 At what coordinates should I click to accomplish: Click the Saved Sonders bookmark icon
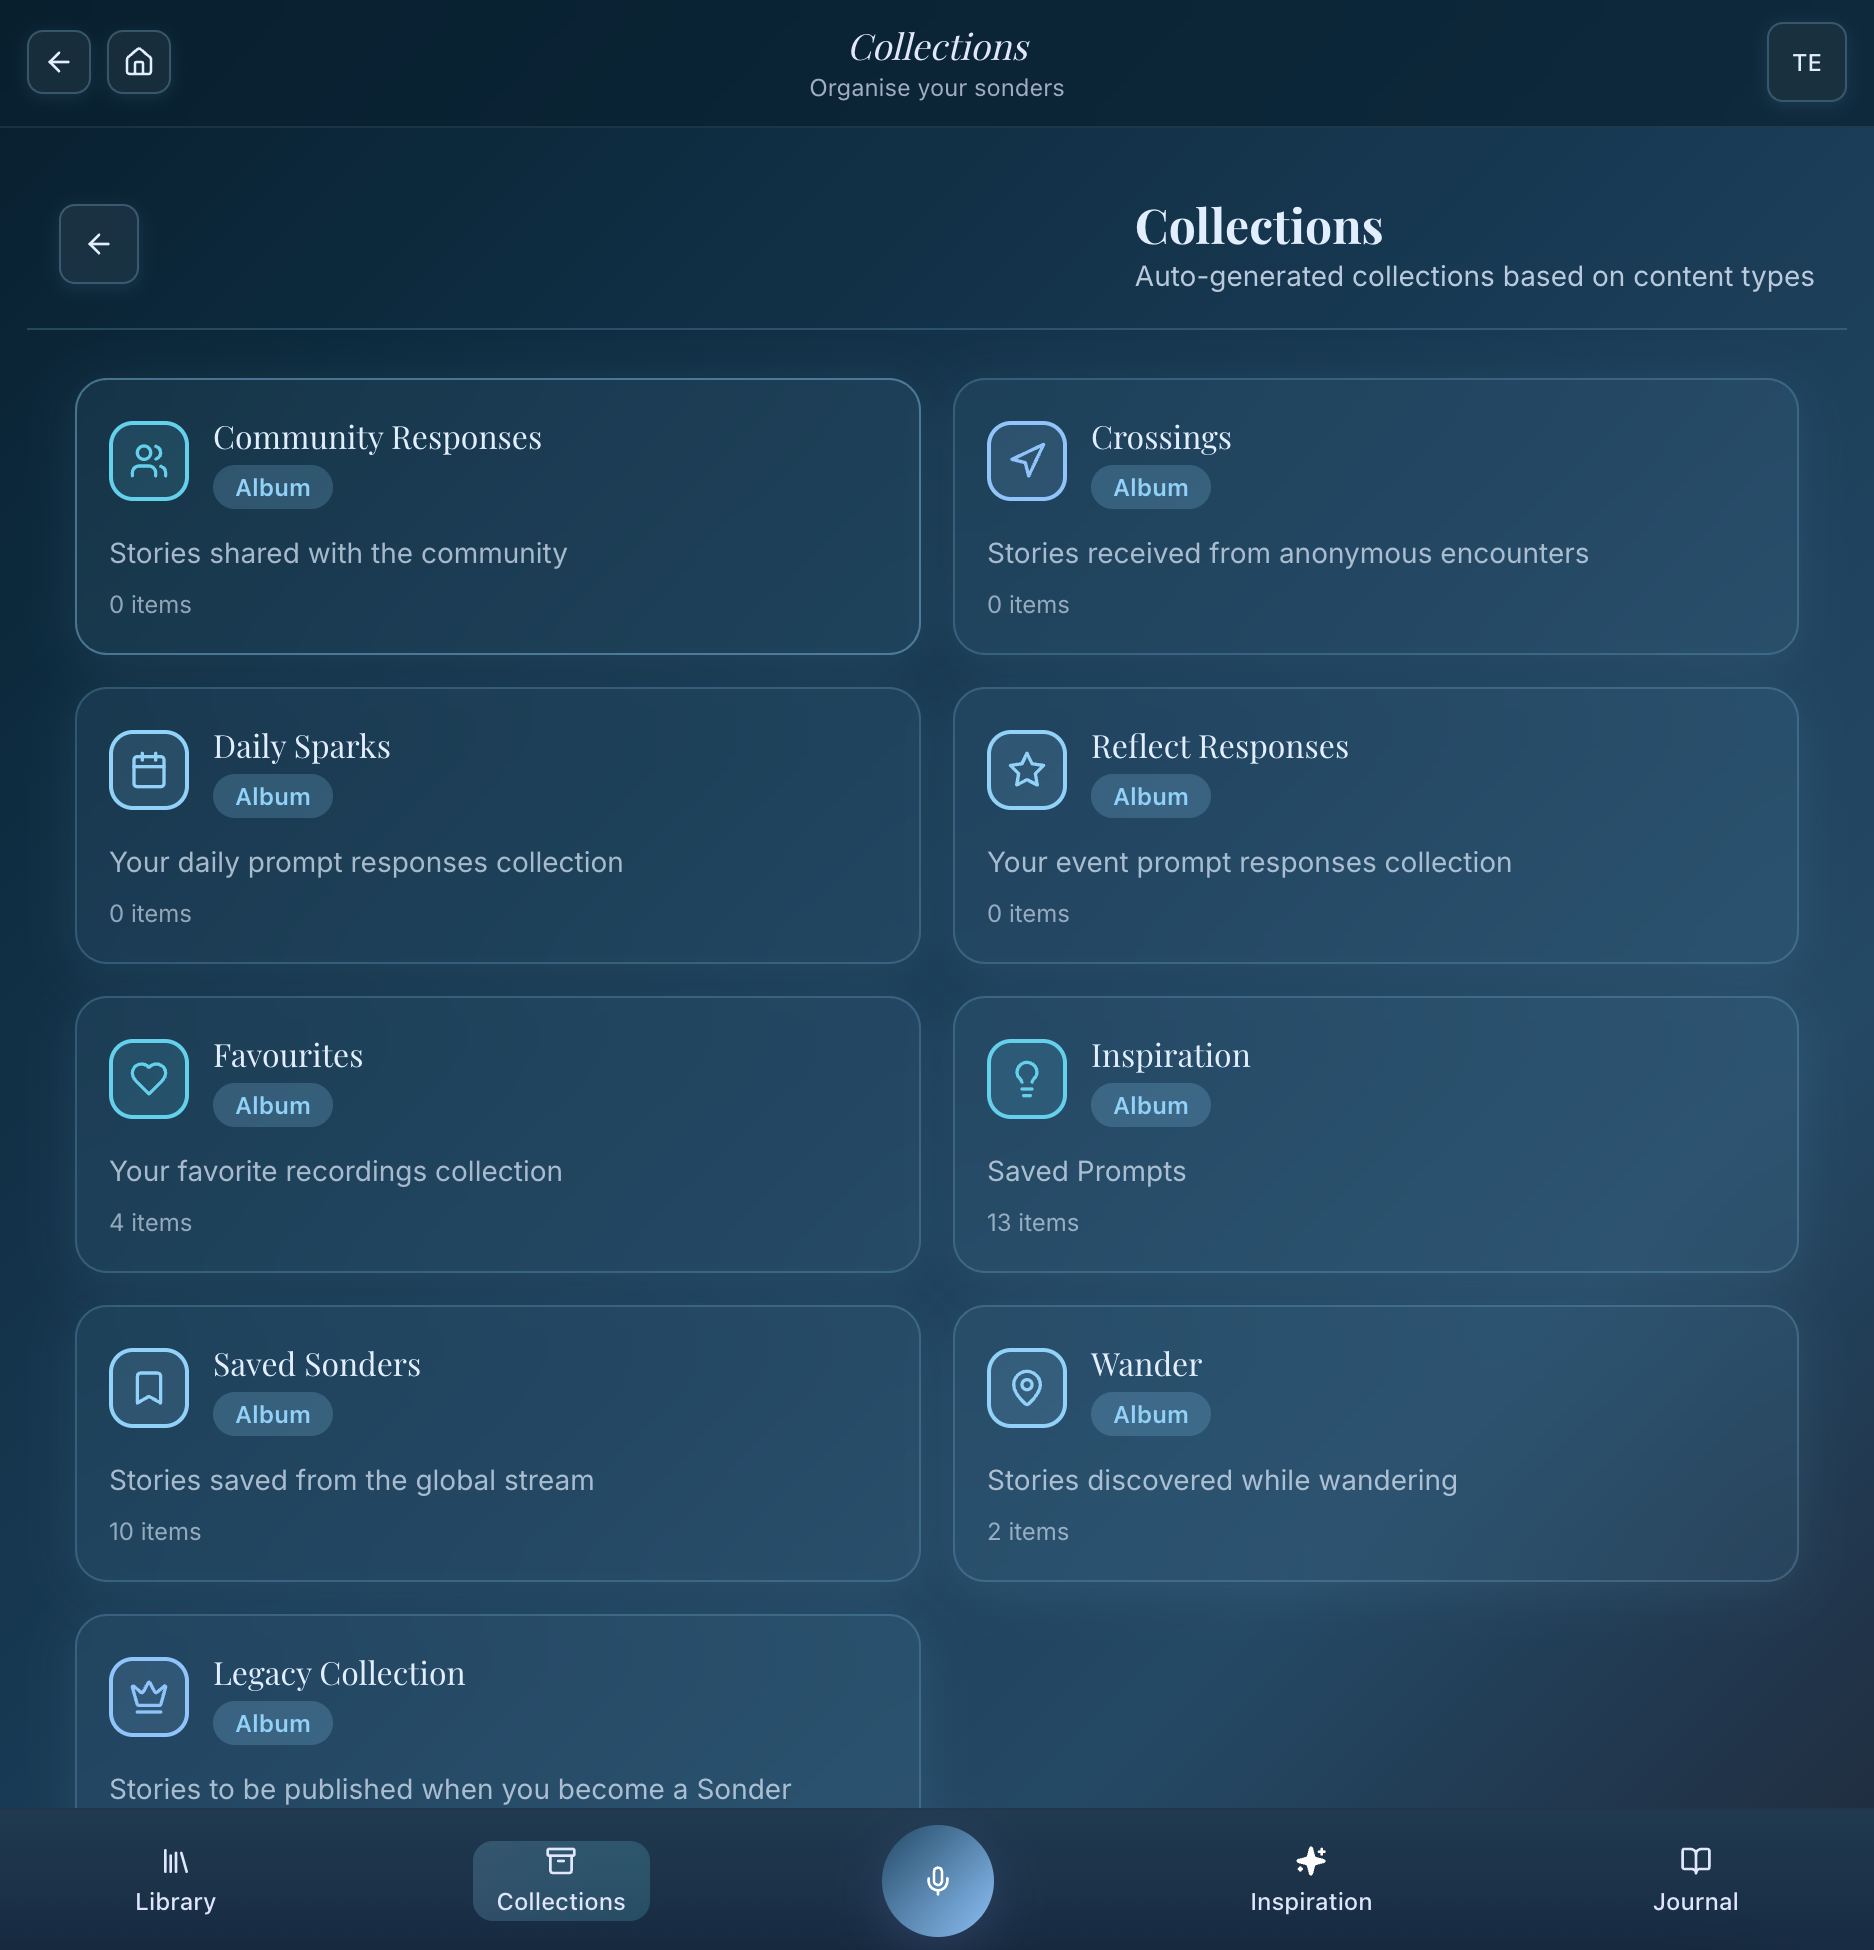click(148, 1387)
